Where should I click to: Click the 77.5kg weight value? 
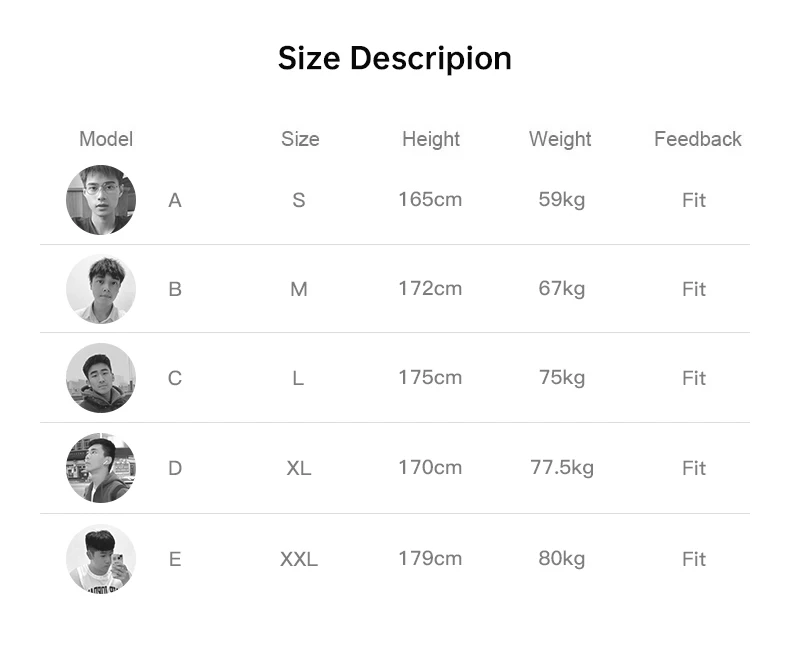pyautogui.click(x=562, y=468)
